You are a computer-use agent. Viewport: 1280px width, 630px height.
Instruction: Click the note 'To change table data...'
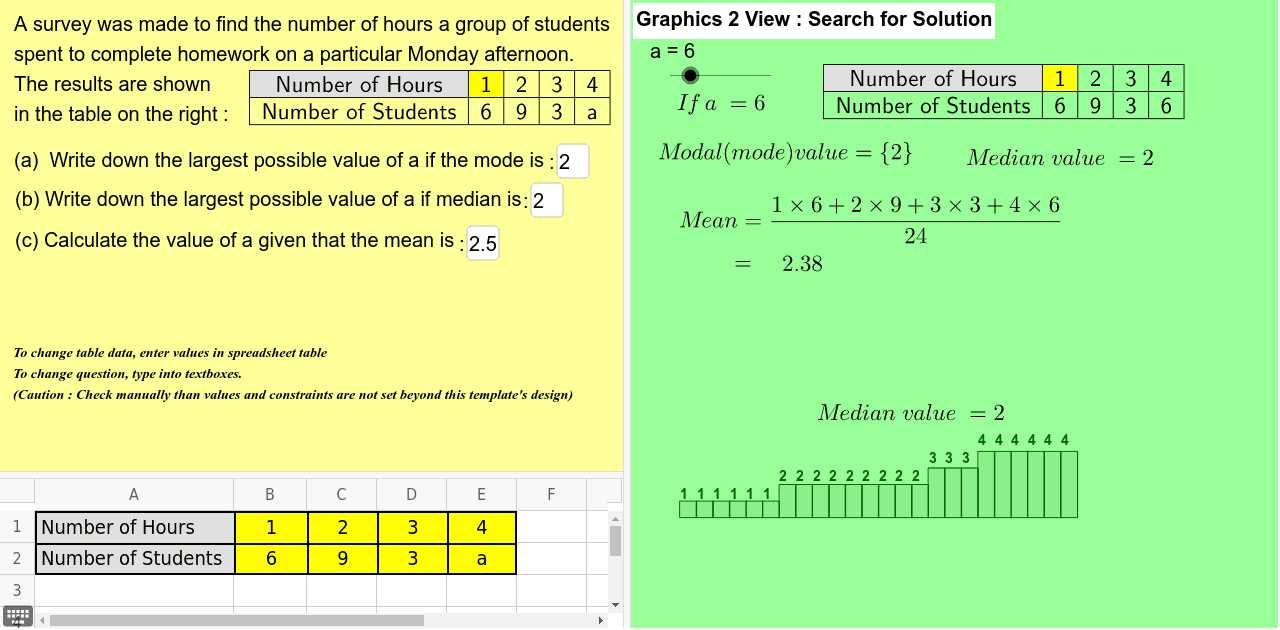170,353
